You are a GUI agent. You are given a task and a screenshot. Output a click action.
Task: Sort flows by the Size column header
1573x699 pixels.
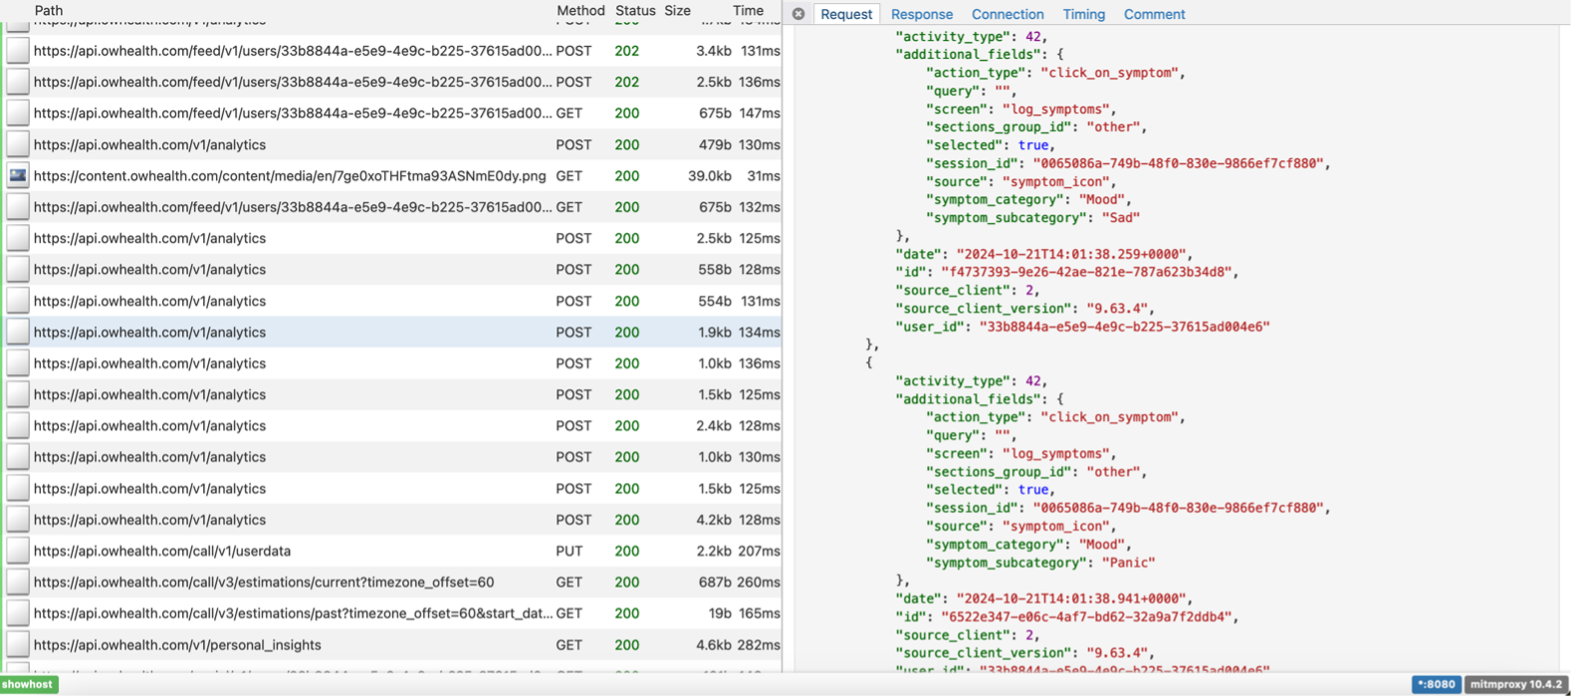(x=677, y=10)
